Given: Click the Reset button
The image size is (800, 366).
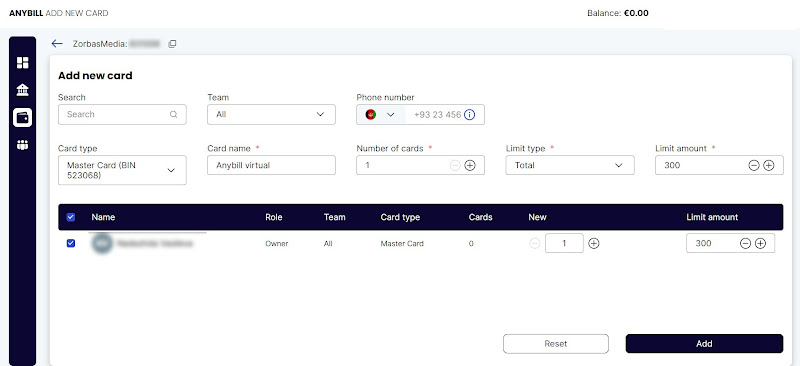Looking at the screenshot, I should click(556, 344).
